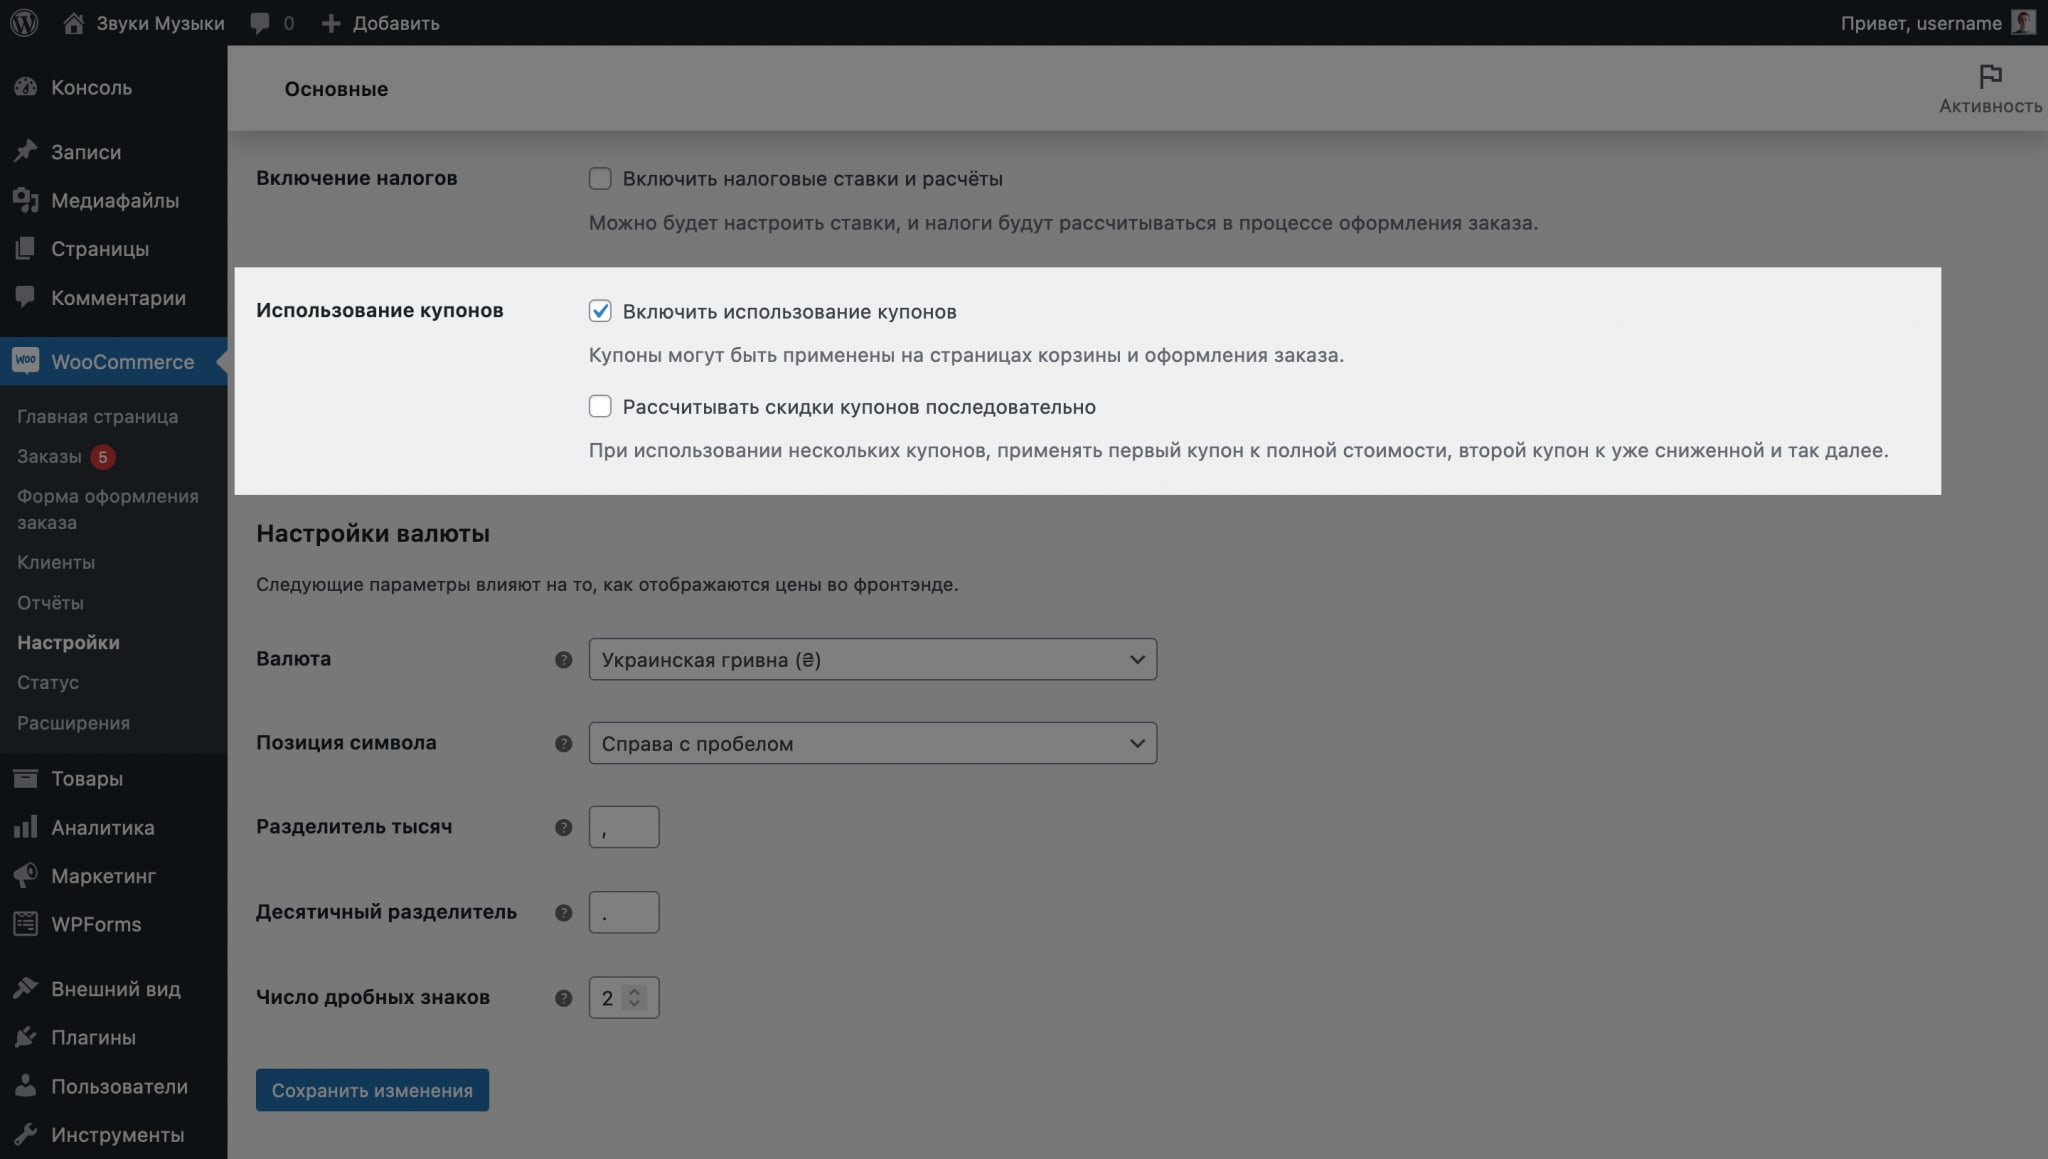Open Заказы submenu item
Viewport: 2048px width, 1159px height.
49,456
